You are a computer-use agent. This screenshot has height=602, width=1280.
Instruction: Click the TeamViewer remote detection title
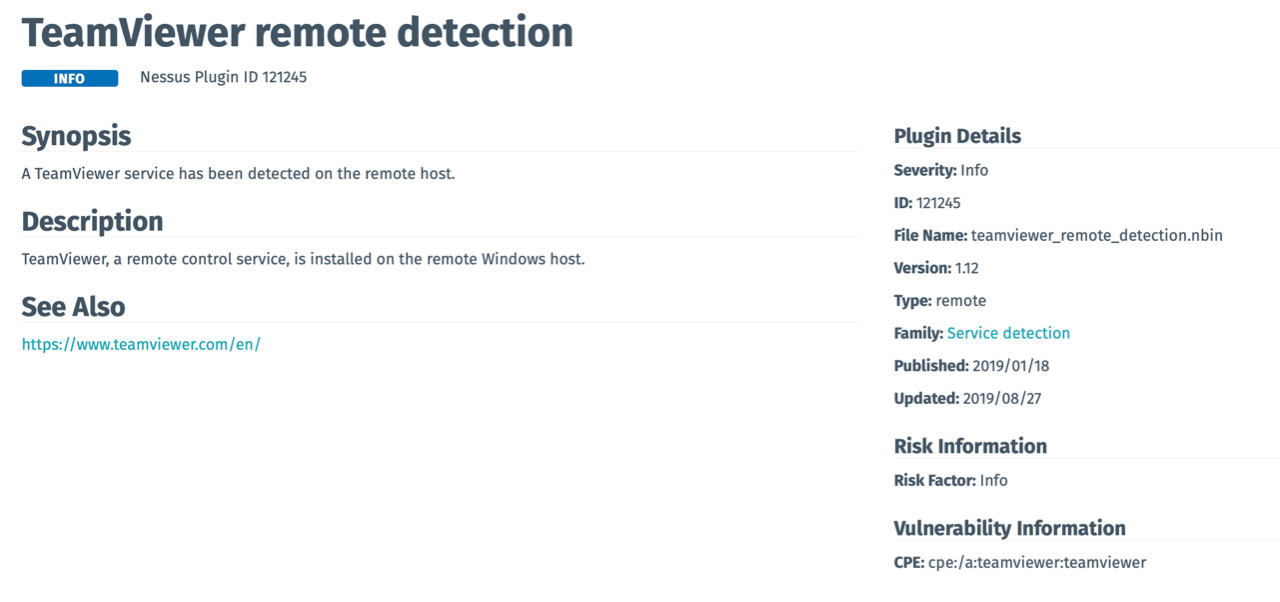(x=297, y=33)
